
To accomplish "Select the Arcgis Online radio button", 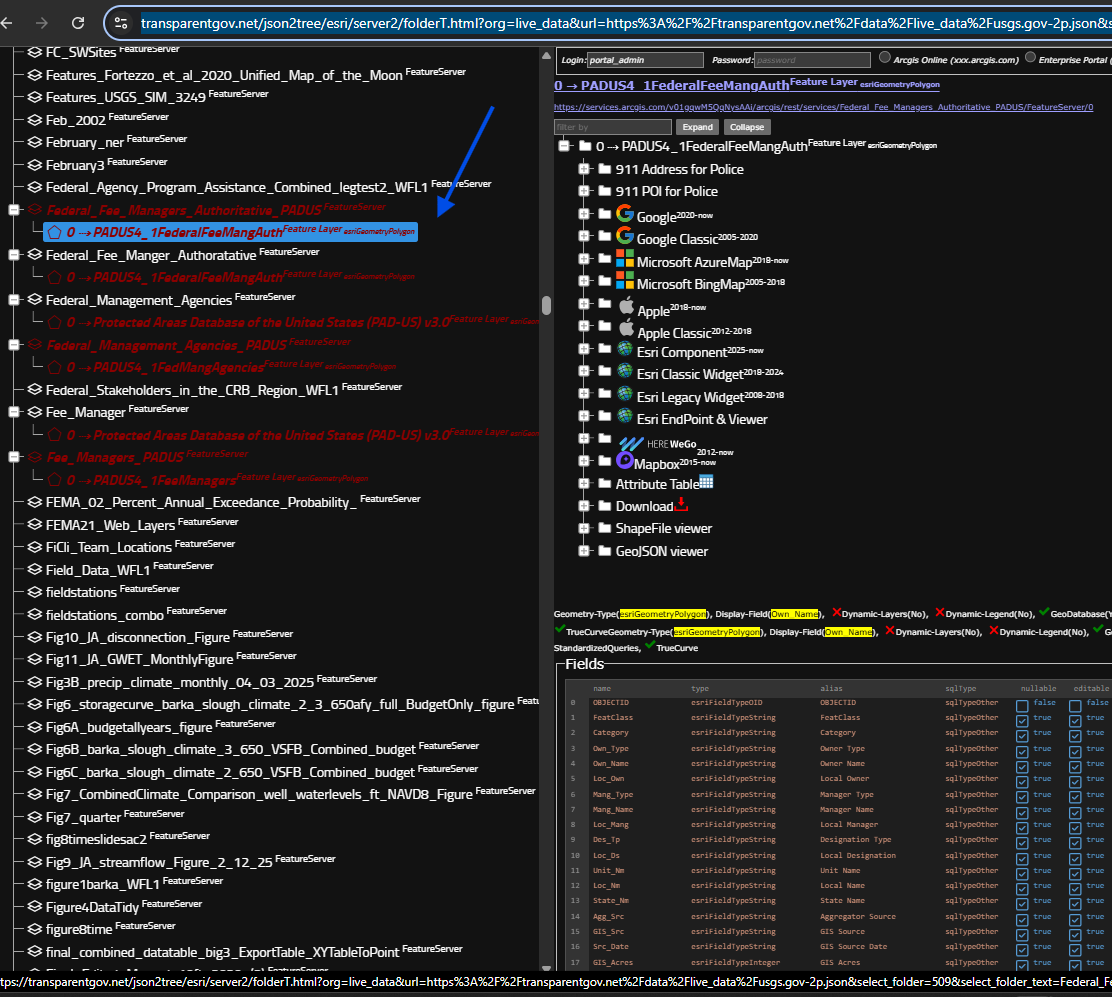I will (885, 58).
